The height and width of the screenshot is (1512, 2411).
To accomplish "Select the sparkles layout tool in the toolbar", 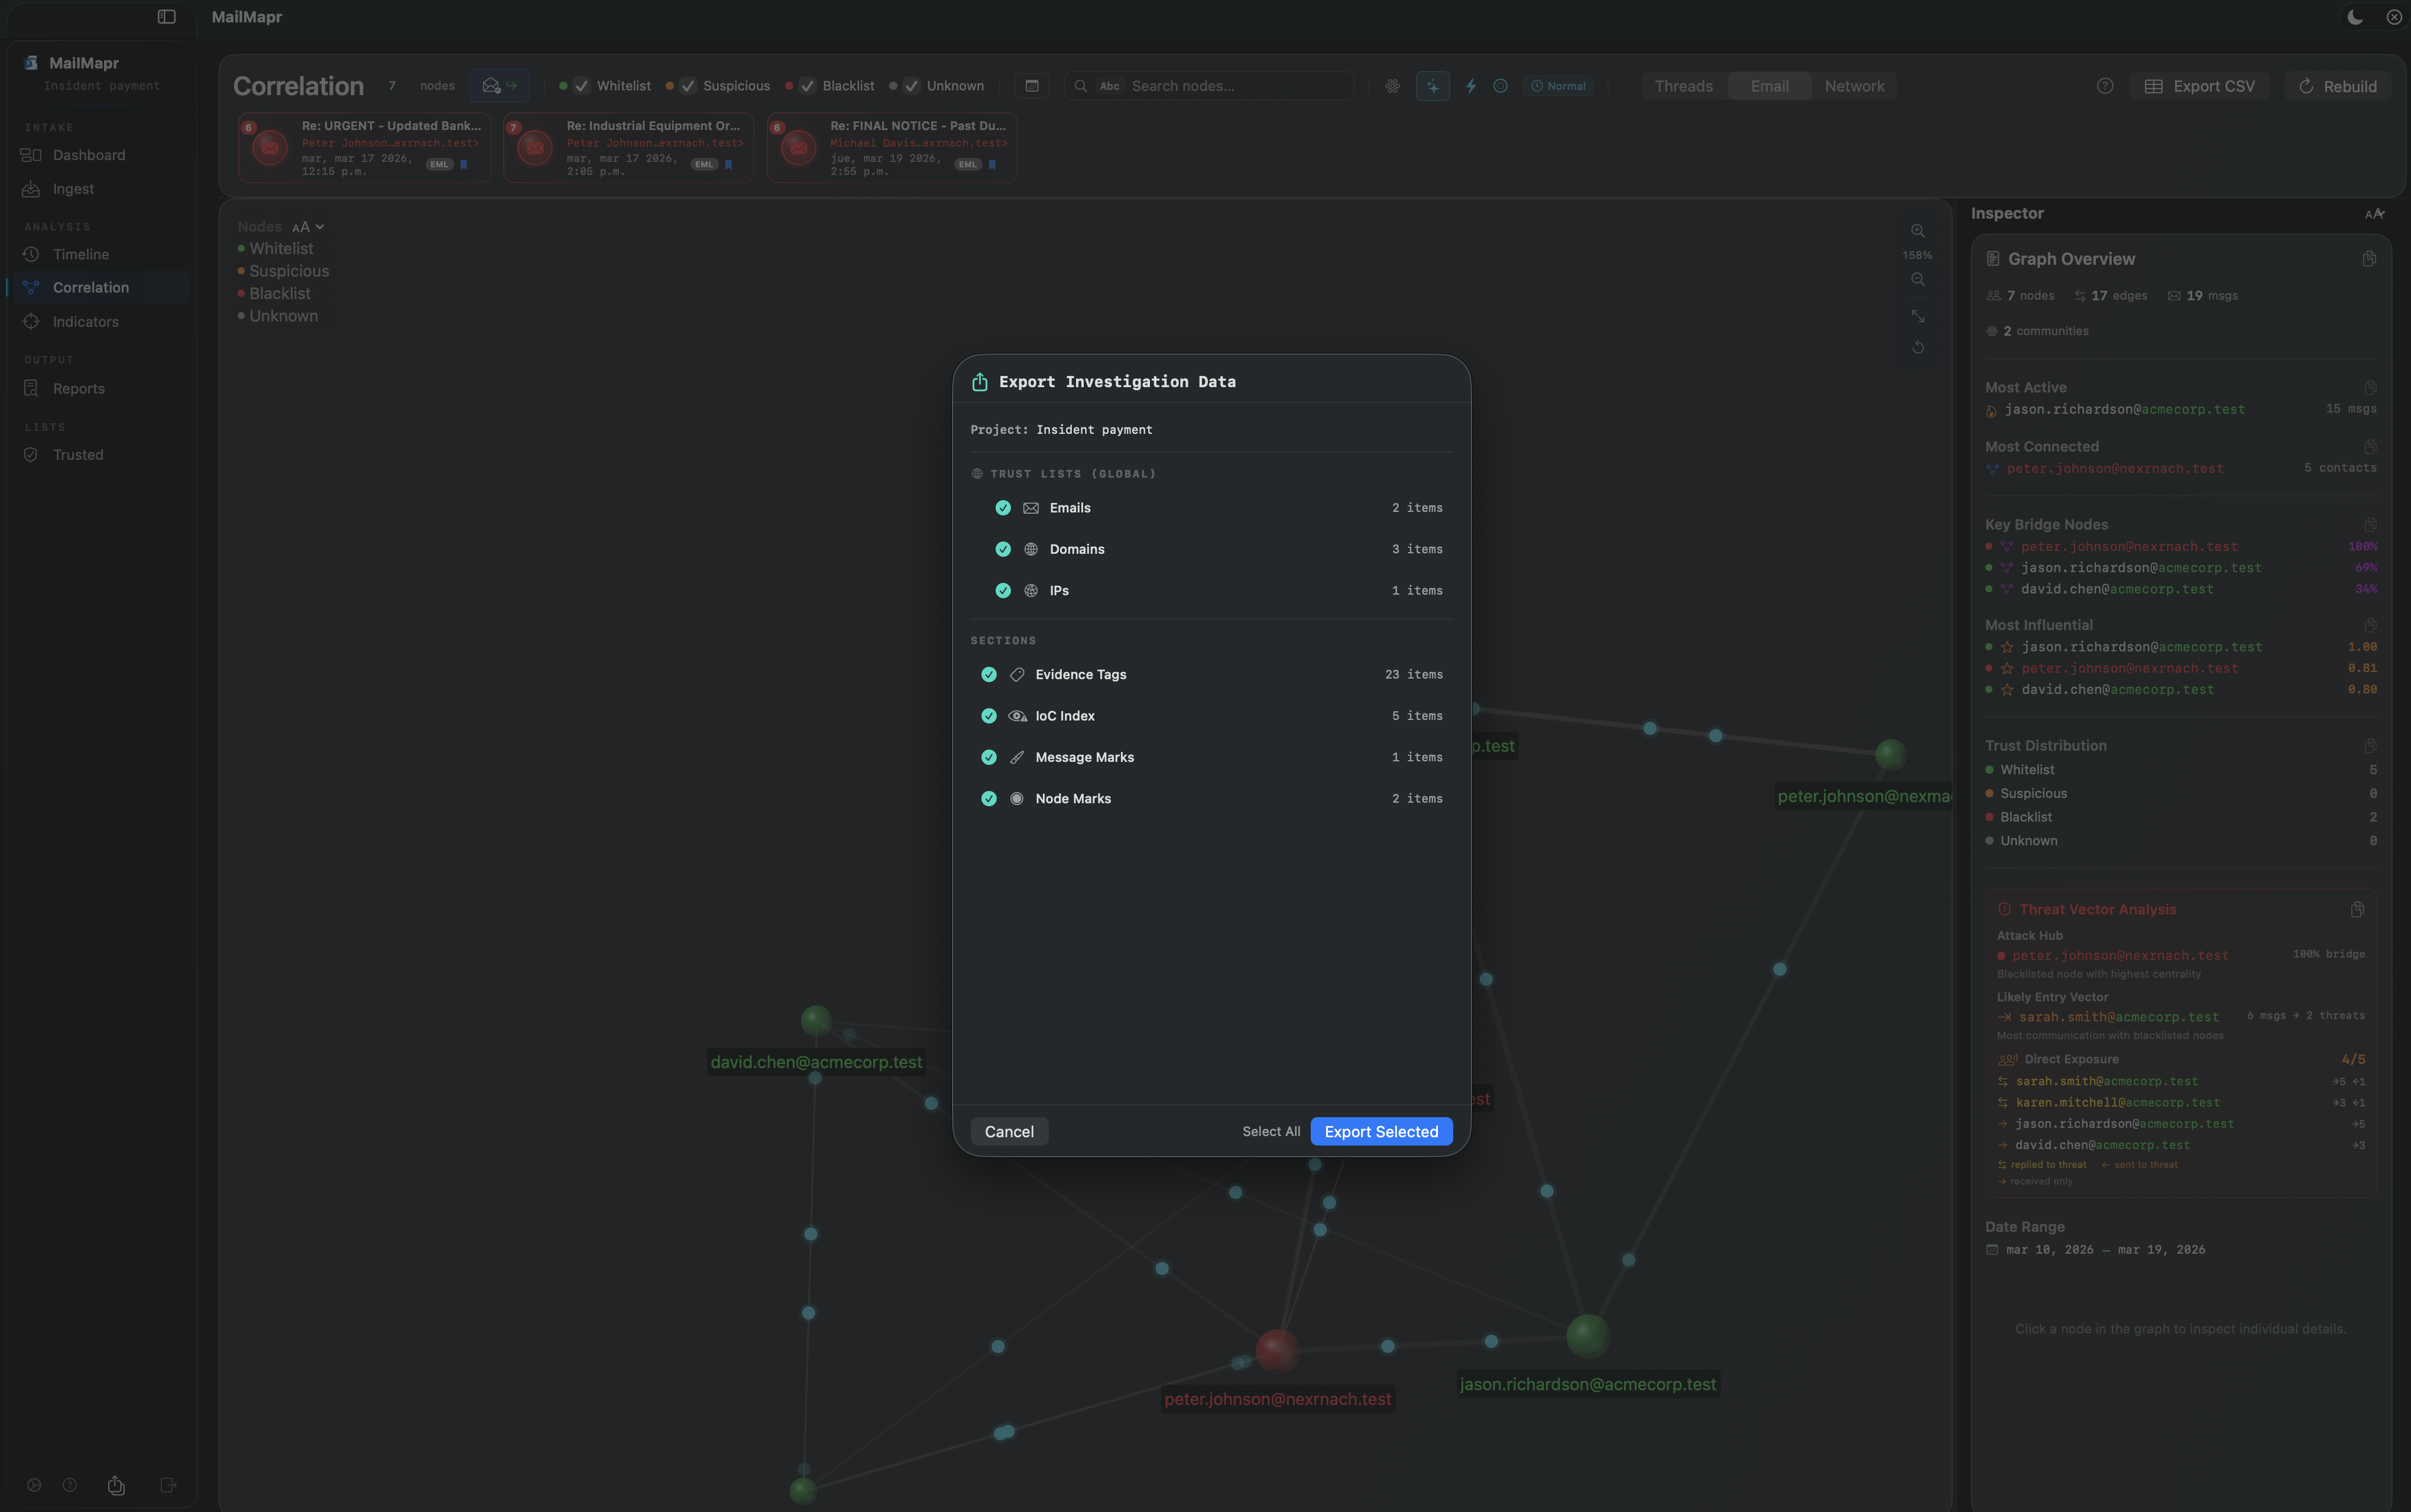I will tap(1432, 86).
